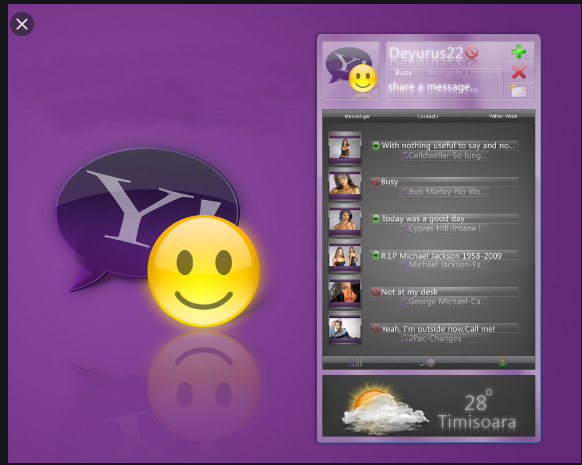Click the Timisoara city label
Image resolution: width=582 pixels, height=465 pixels.
coord(477,422)
